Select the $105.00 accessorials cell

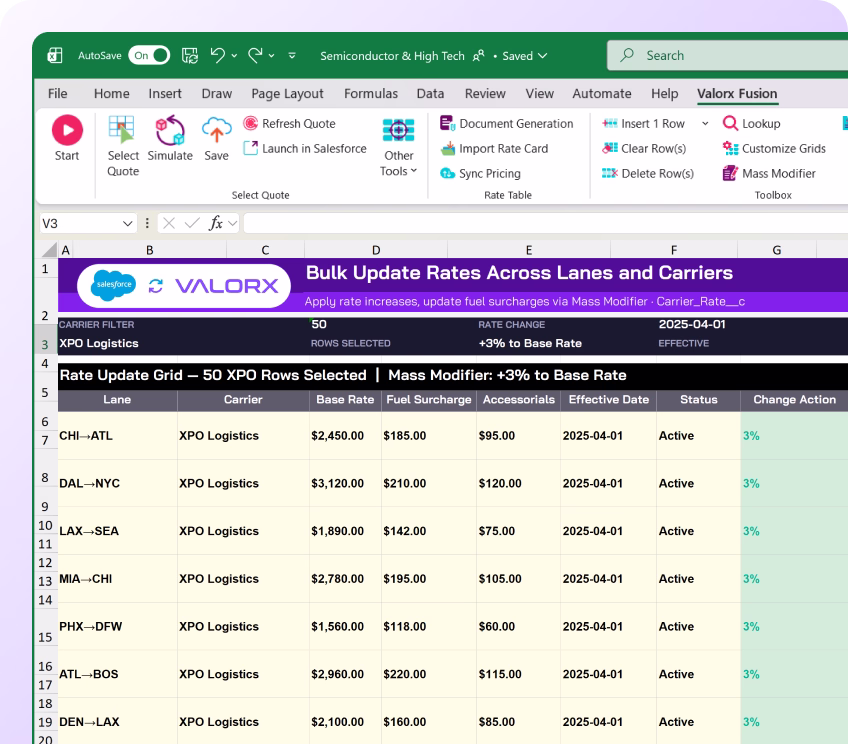(x=518, y=579)
